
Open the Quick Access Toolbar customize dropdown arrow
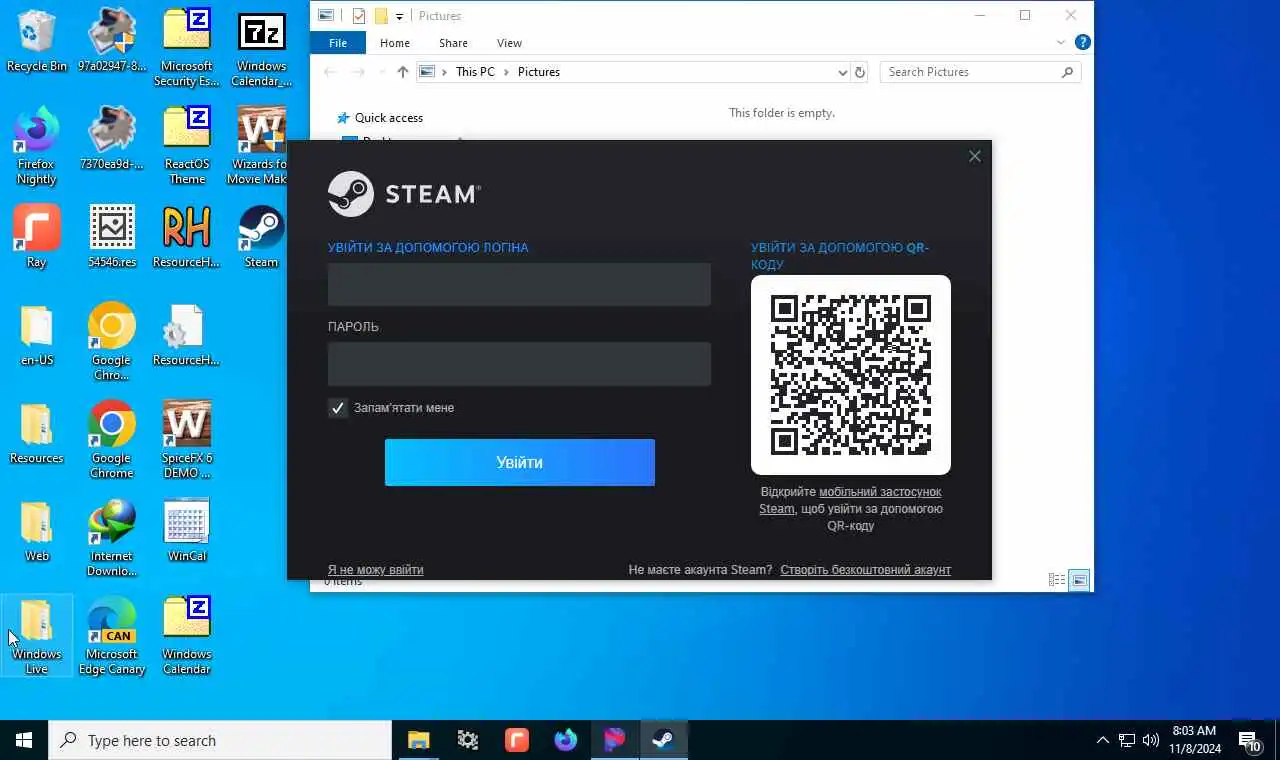tap(399, 16)
